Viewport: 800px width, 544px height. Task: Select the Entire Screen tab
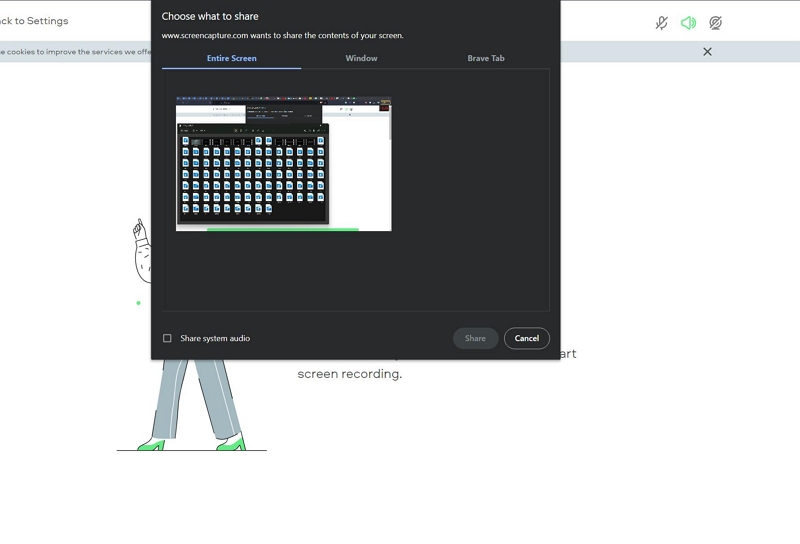[232, 58]
